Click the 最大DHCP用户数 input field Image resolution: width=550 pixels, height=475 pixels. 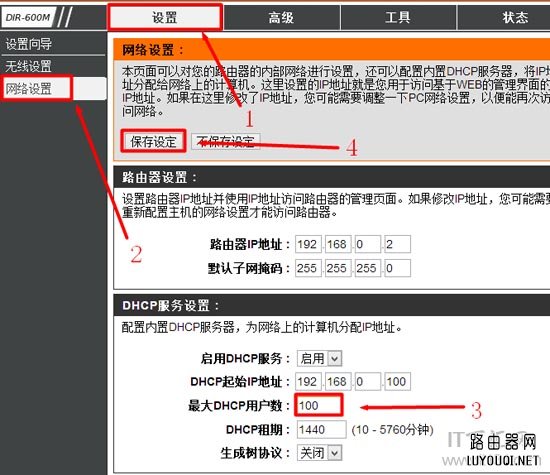point(318,406)
